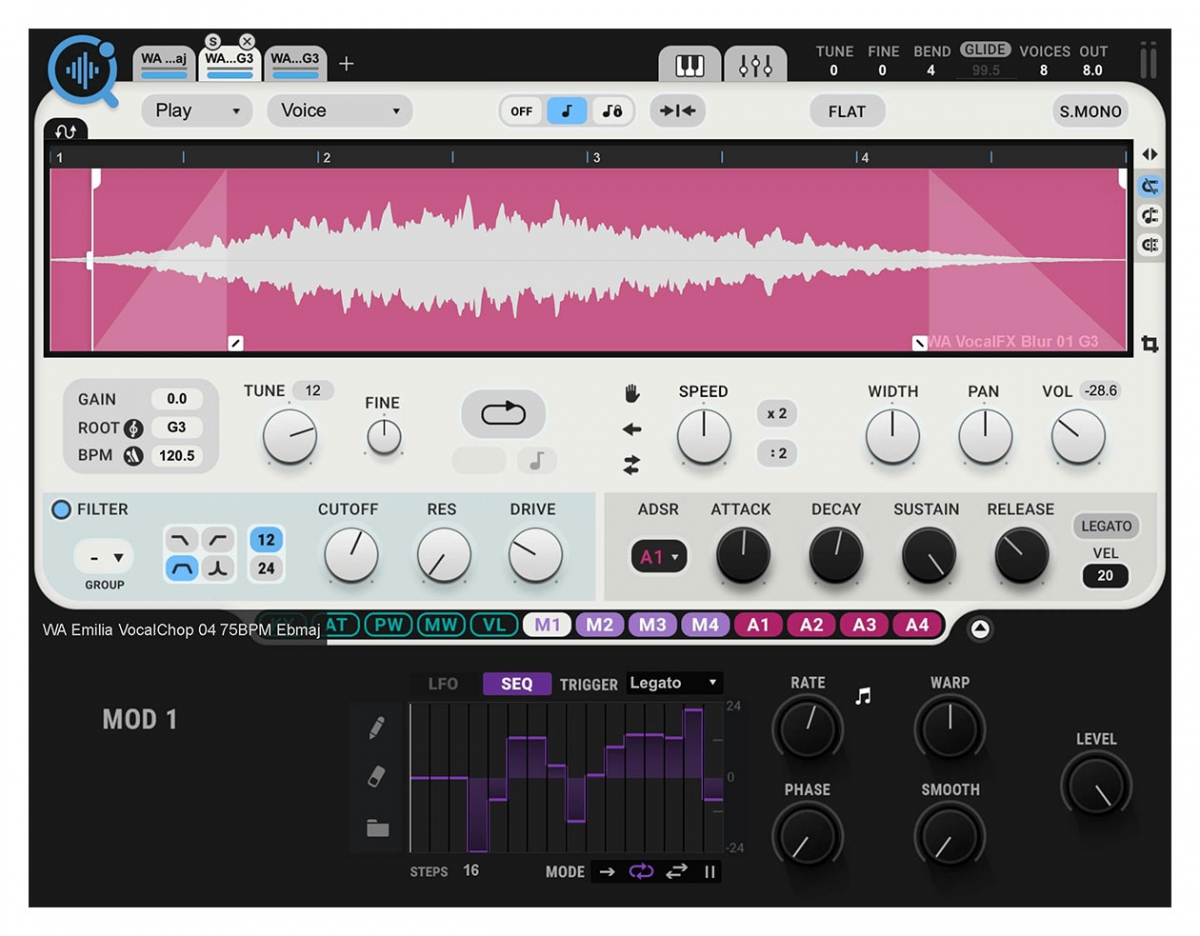This screenshot has width=1200, height=936.
Task: Click the waveform curve tab icon
Action: [x=66, y=131]
